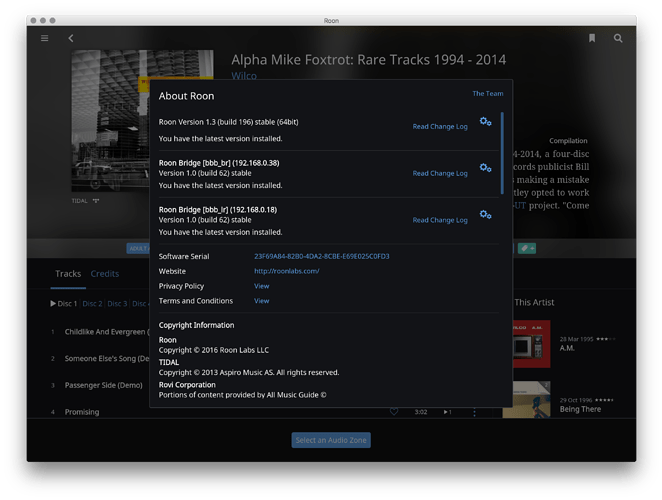662x500 pixels.
Task: Click the software serial number link
Action: click(x=322, y=256)
